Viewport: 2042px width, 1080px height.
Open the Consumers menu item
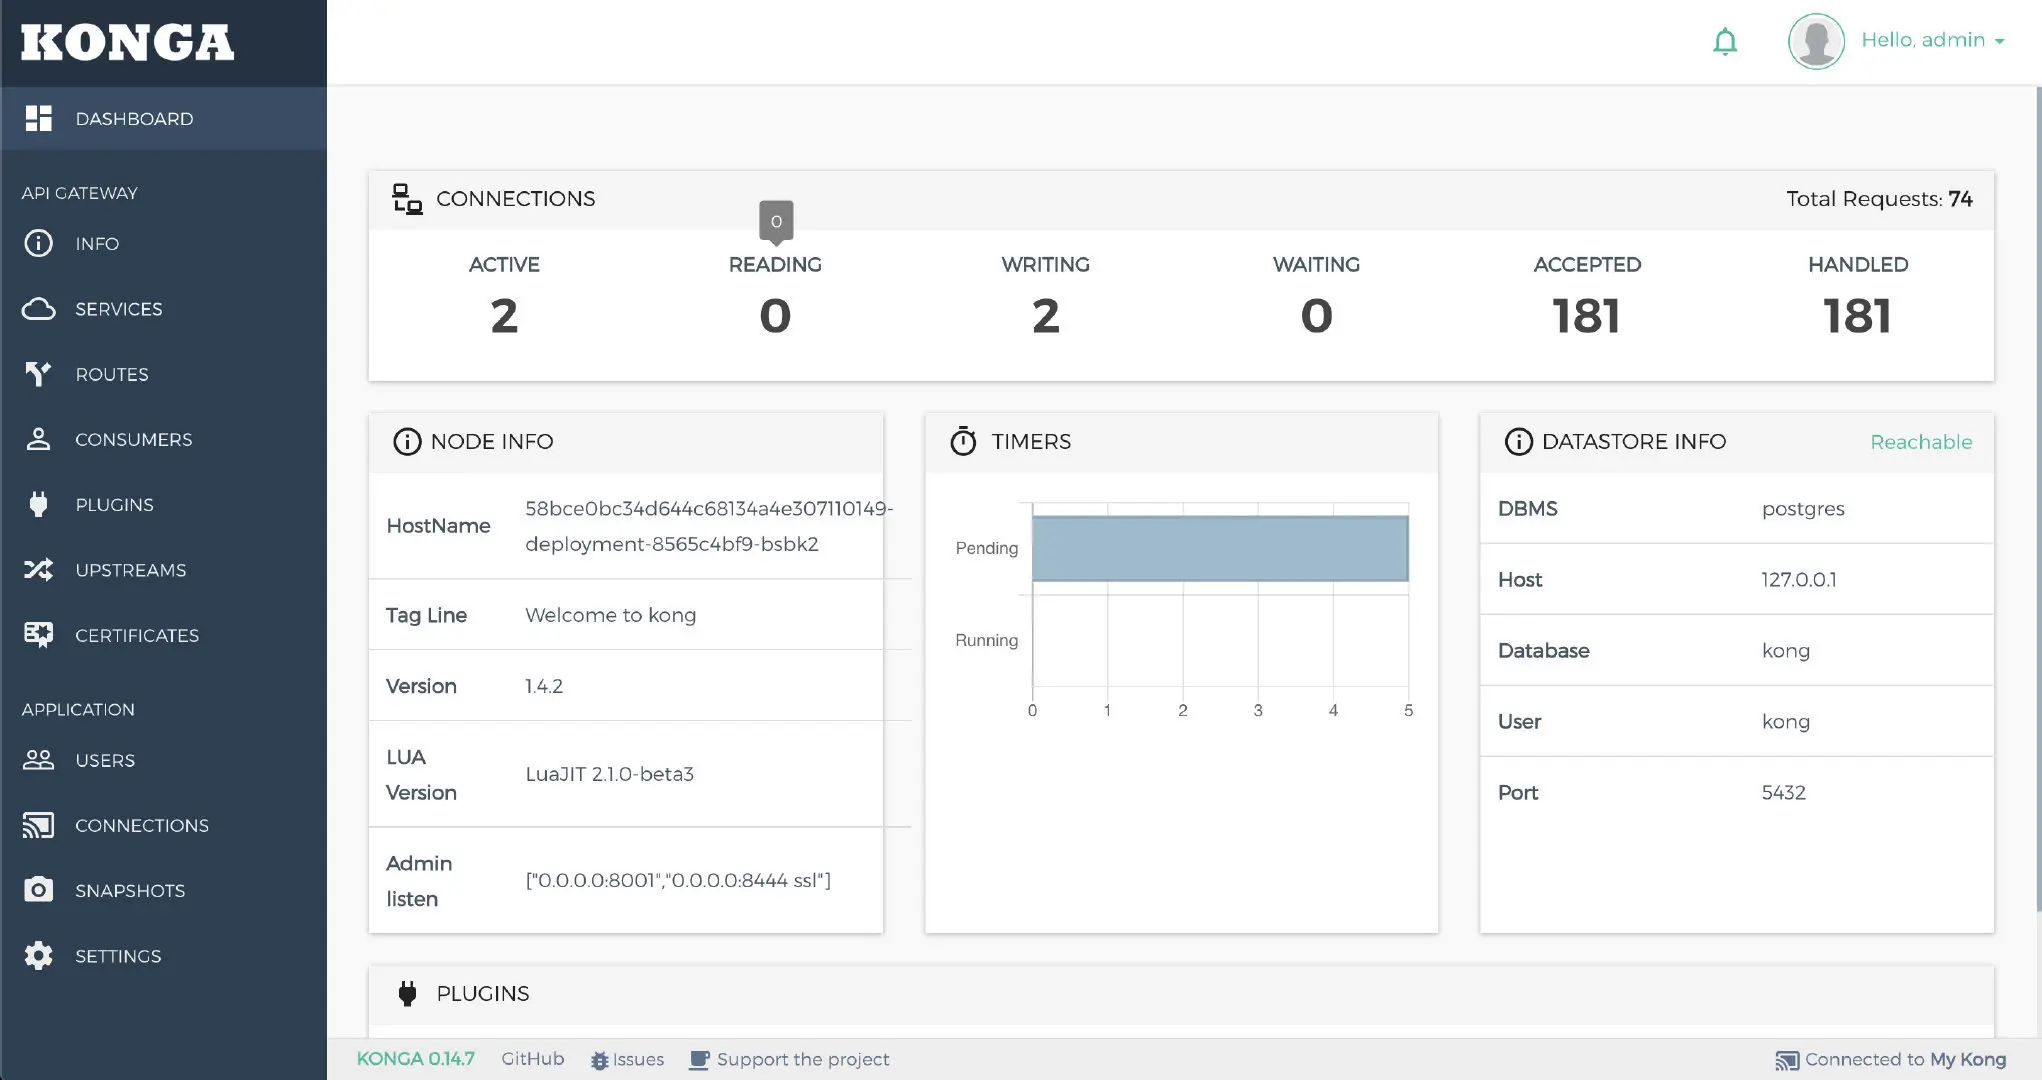point(133,440)
